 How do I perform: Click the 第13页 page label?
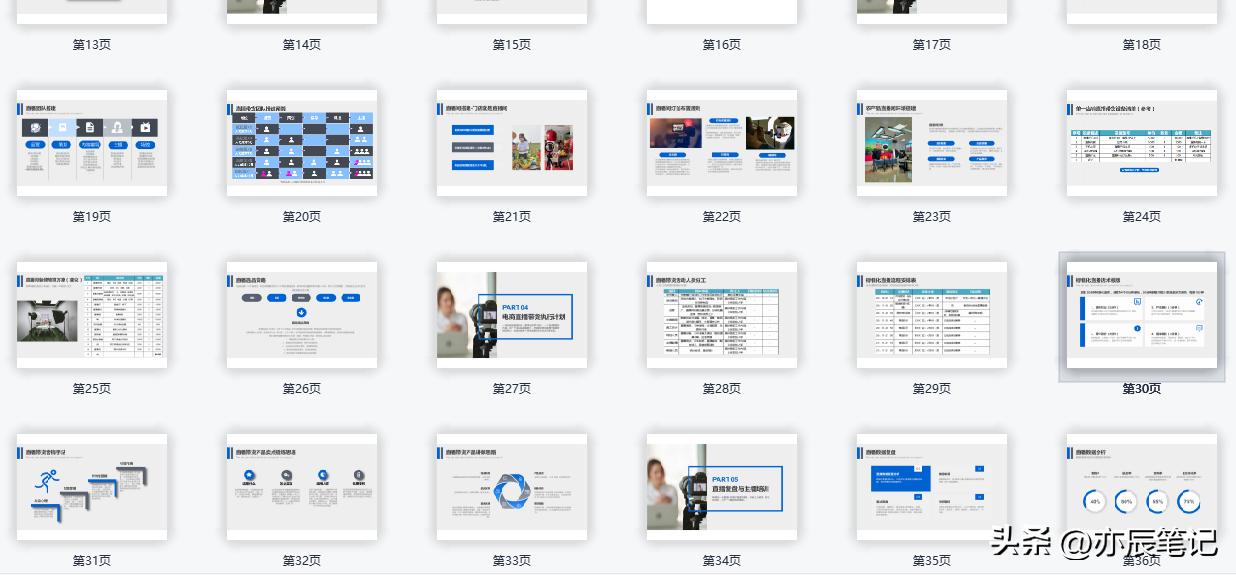click(x=92, y=44)
